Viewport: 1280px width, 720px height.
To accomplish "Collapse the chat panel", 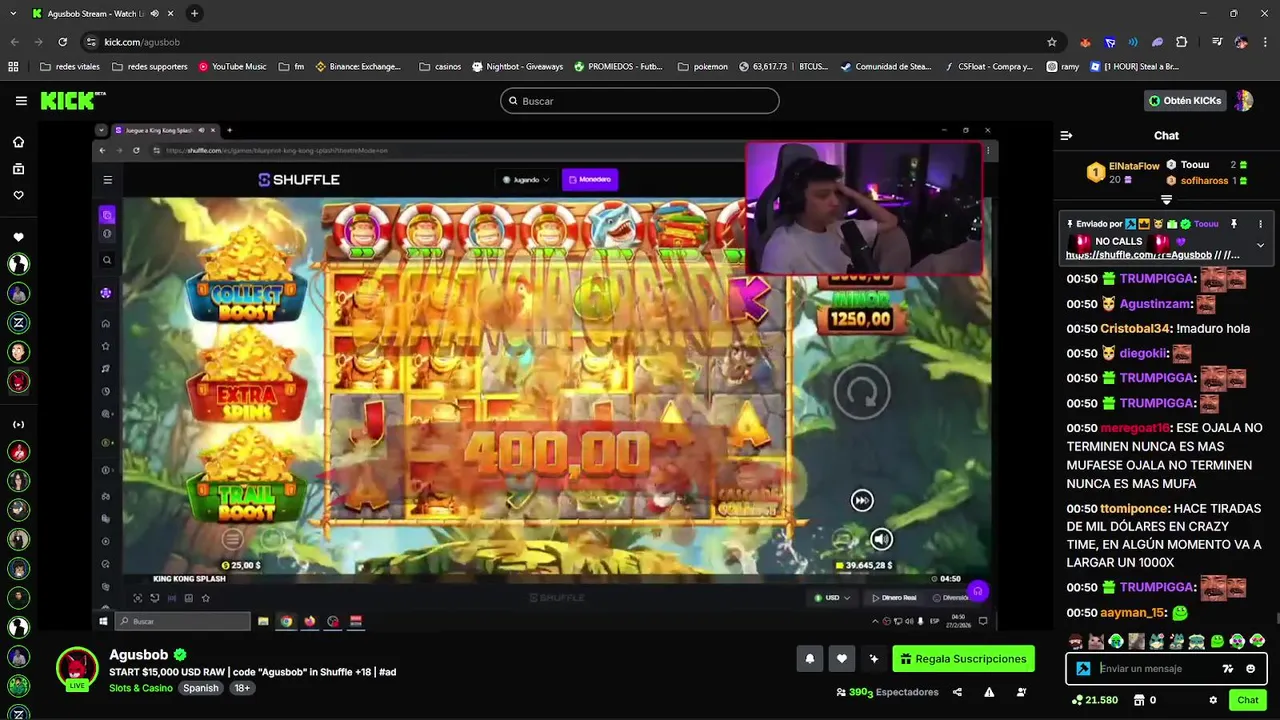I will click(x=1066, y=135).
